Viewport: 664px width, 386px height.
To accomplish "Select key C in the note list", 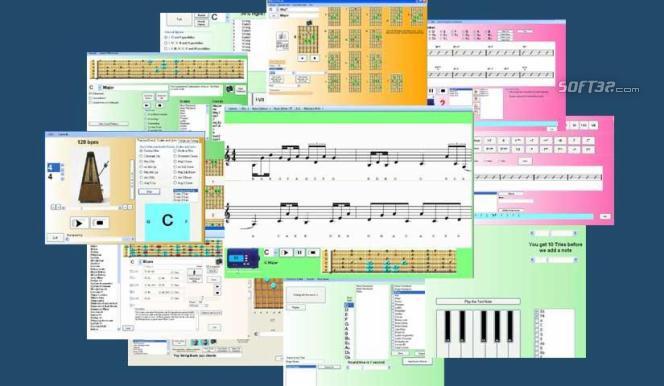I will 348,305.
